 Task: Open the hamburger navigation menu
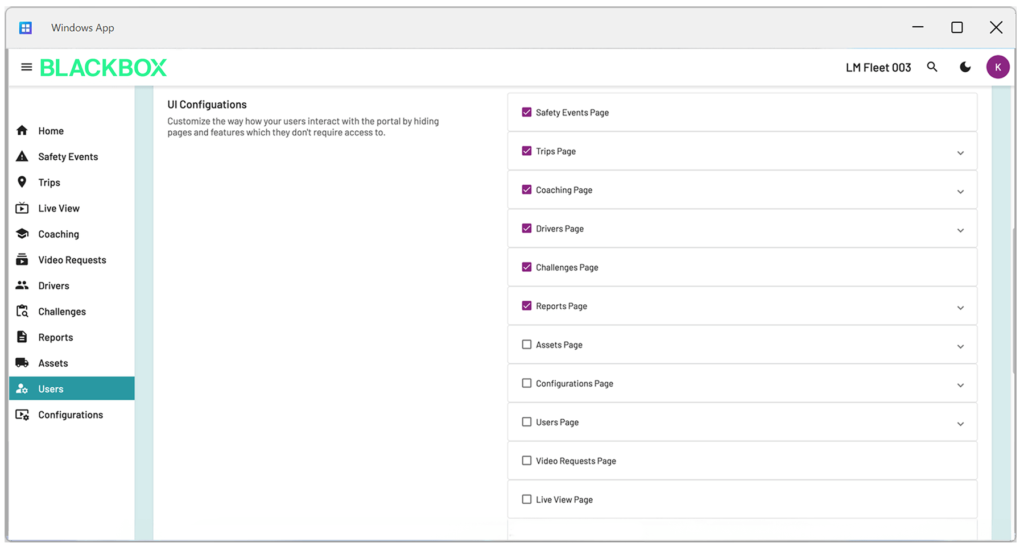(26, 67)
